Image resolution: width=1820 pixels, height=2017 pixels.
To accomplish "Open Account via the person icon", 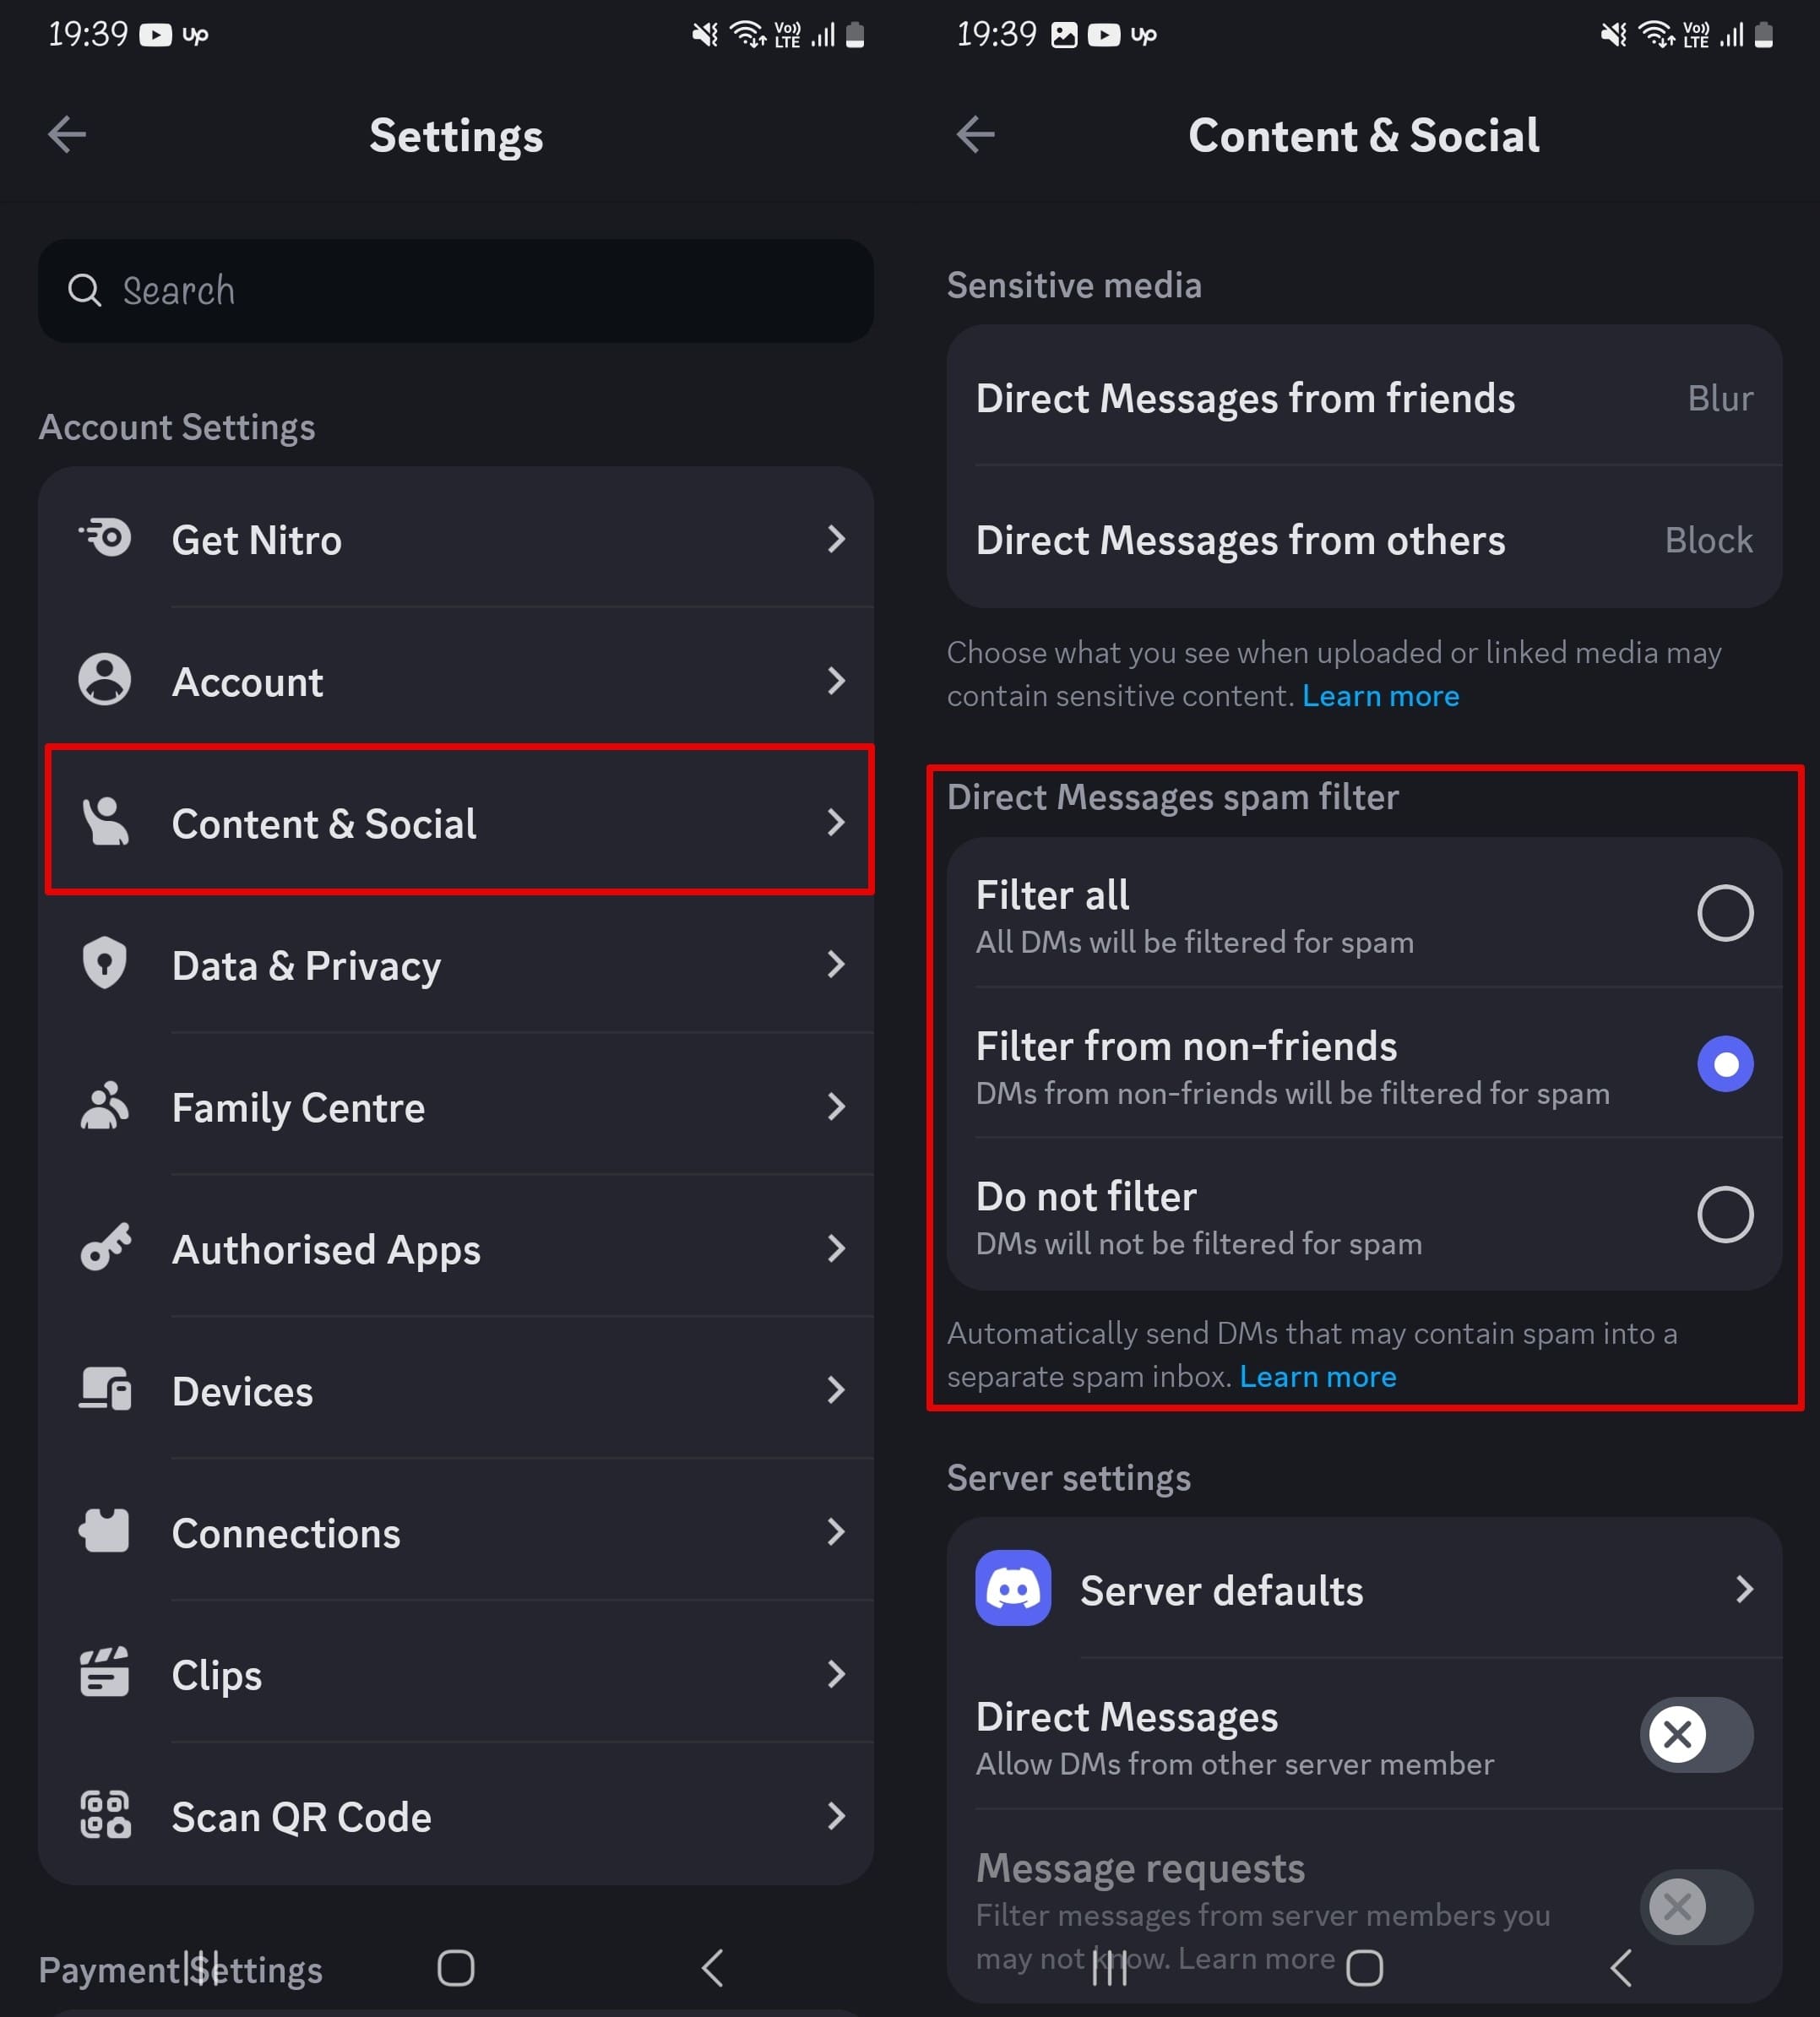I will click(x=104, y=680).
